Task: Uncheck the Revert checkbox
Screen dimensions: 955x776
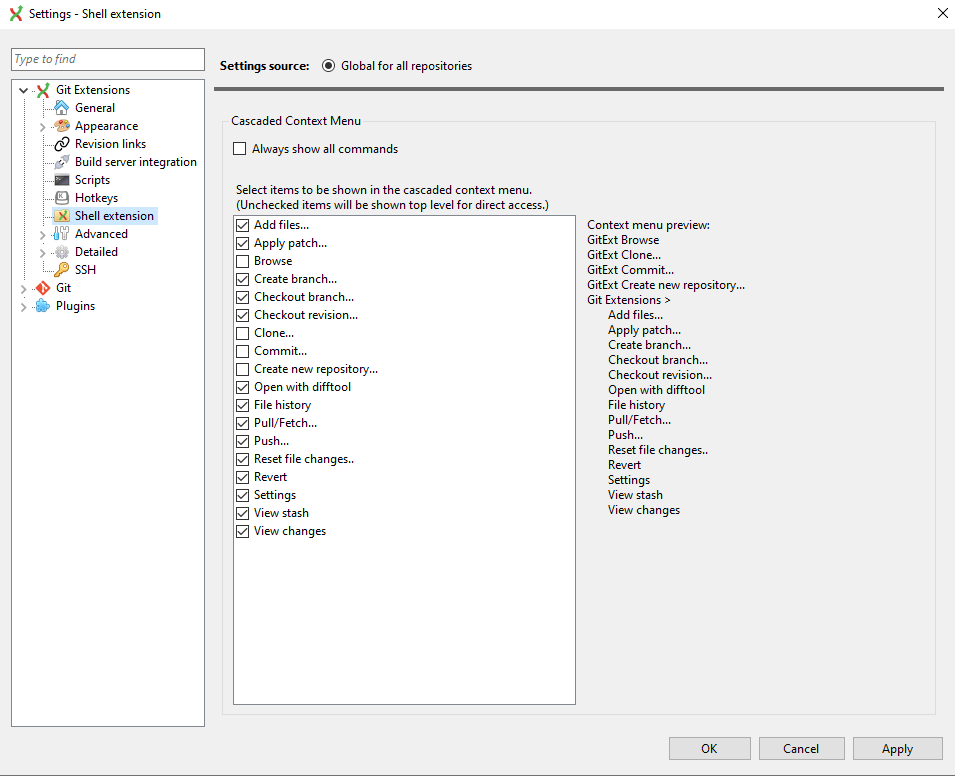Action: (242, 477)
